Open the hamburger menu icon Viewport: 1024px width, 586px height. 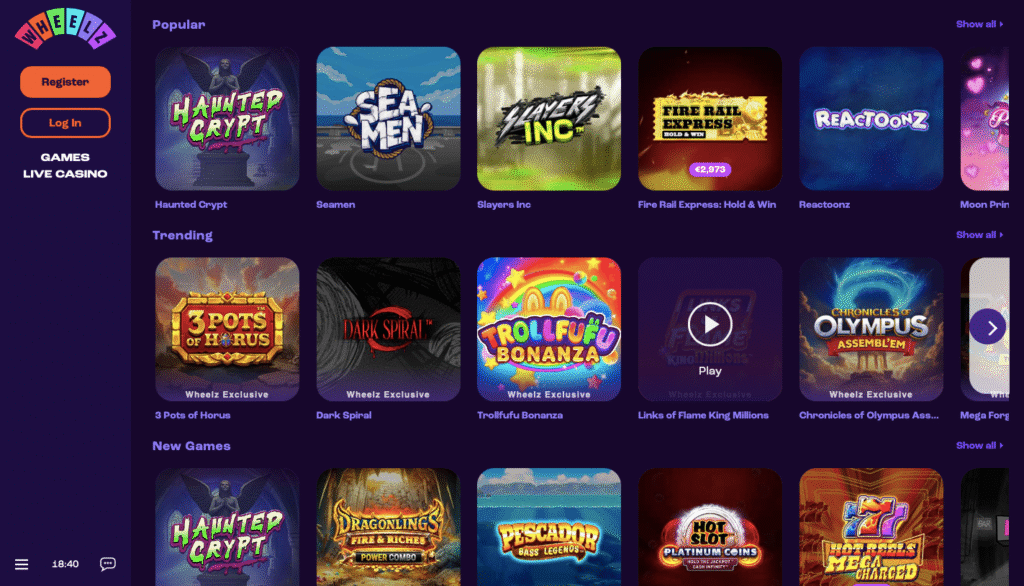(22, 564)
